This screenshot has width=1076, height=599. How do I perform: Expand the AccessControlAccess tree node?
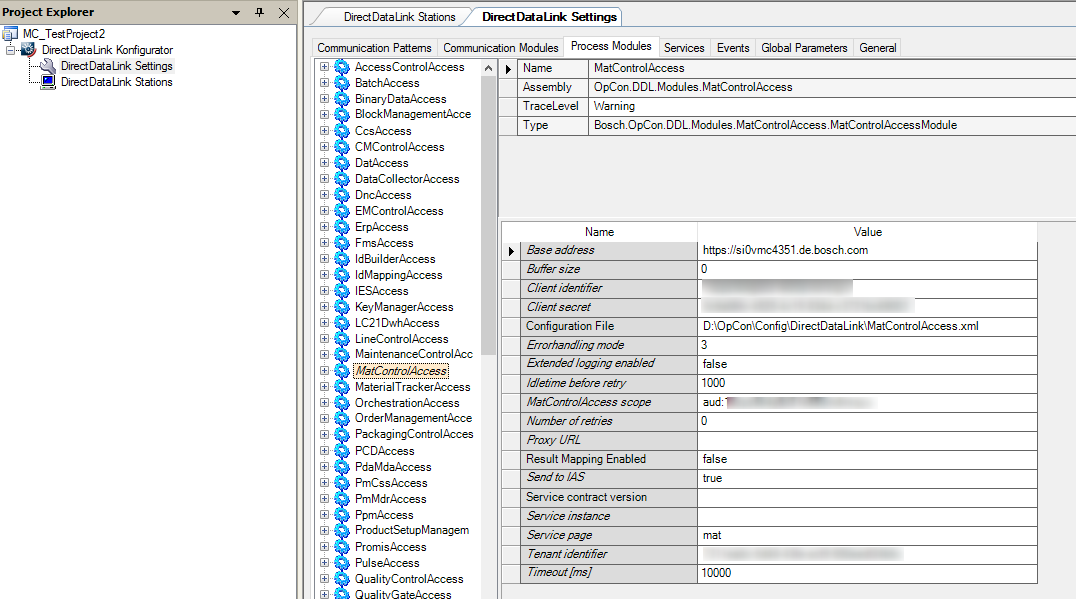coord(323,67)
